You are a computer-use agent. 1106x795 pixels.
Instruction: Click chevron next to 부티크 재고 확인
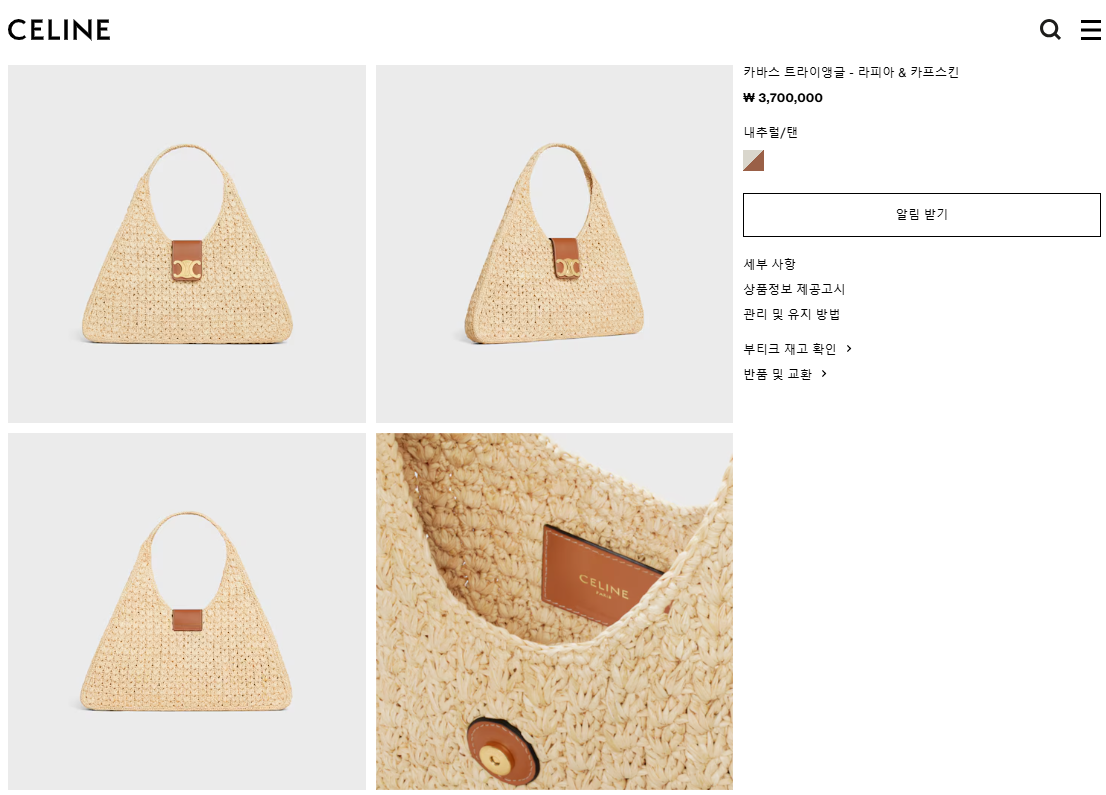pyautogui.click(x=849, y=348)
